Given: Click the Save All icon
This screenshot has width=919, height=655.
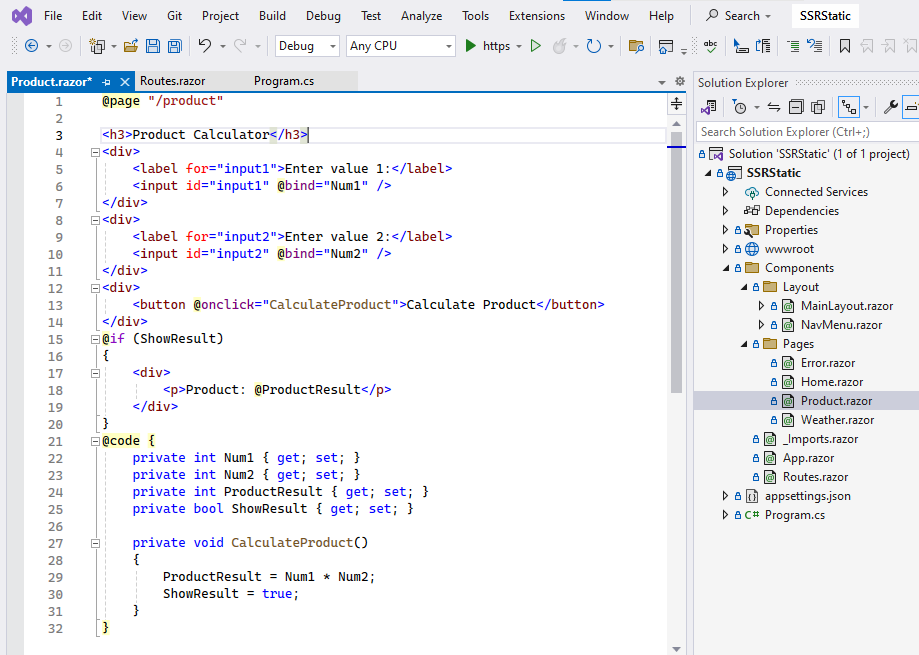Looking at the screenshot, I should (175, 46).
